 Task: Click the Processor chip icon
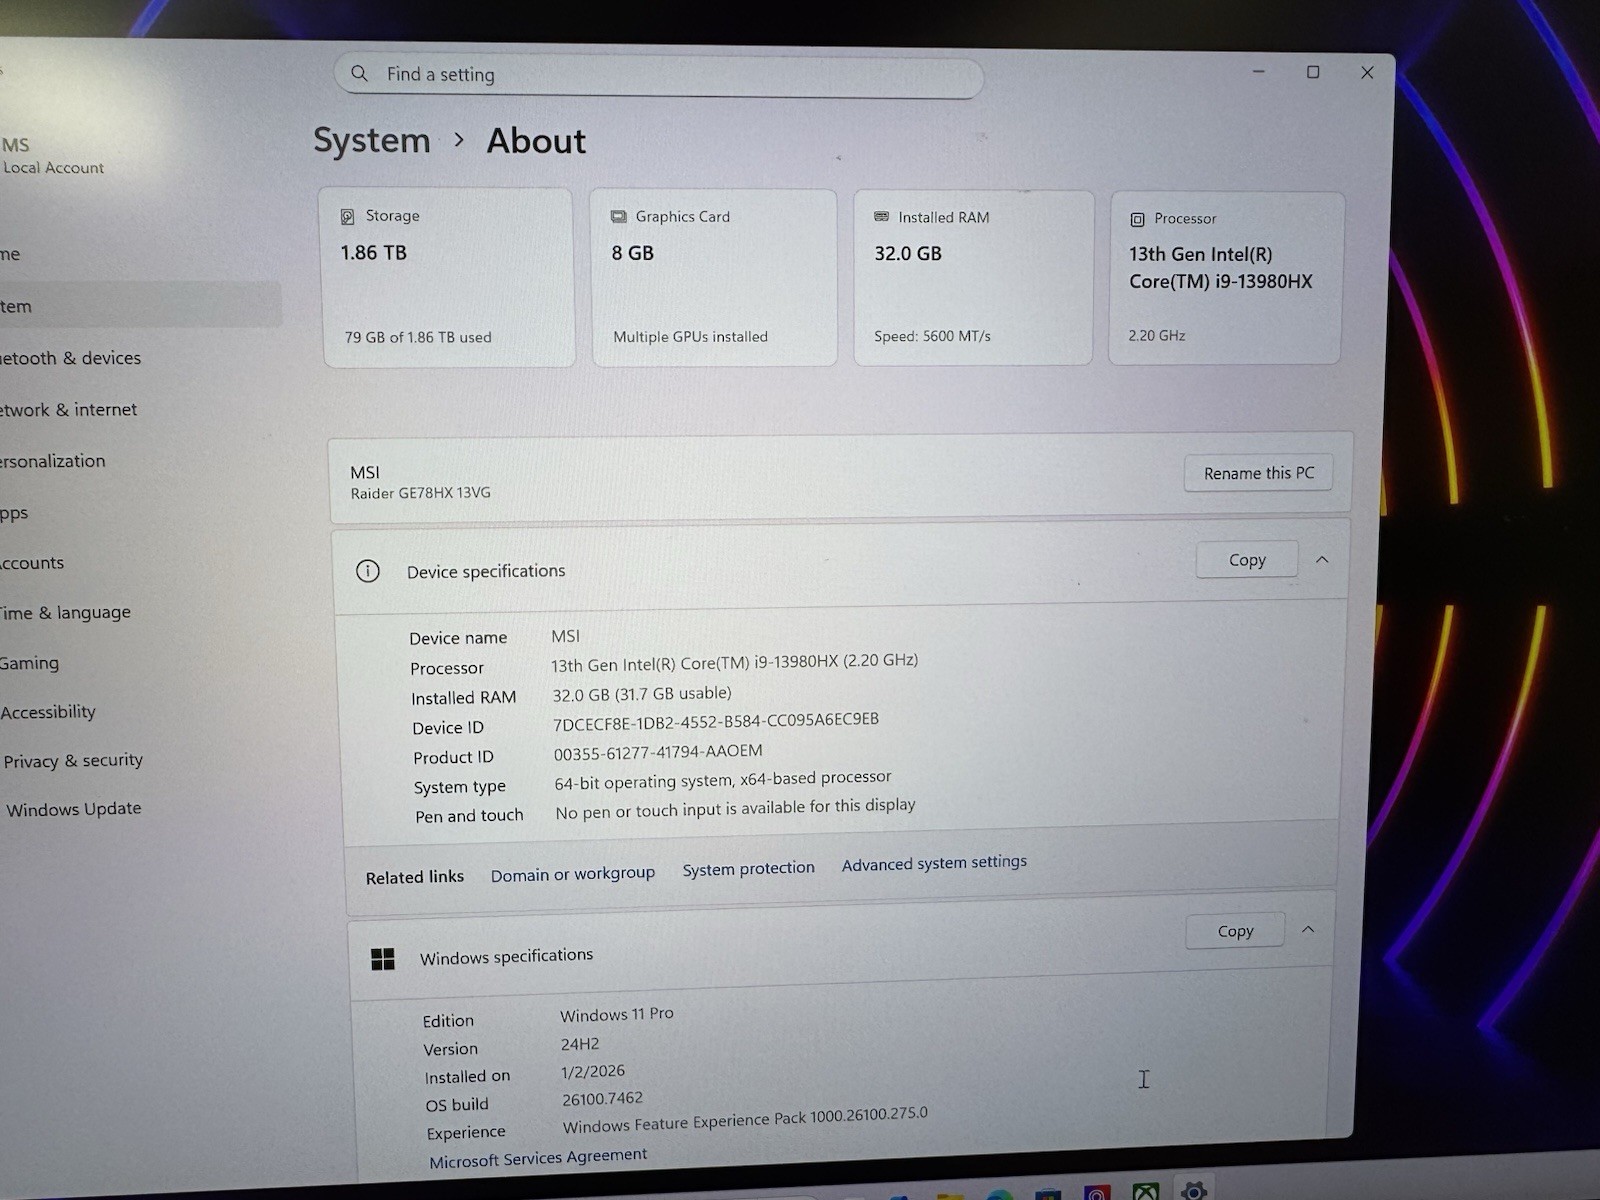[1137, 219]
